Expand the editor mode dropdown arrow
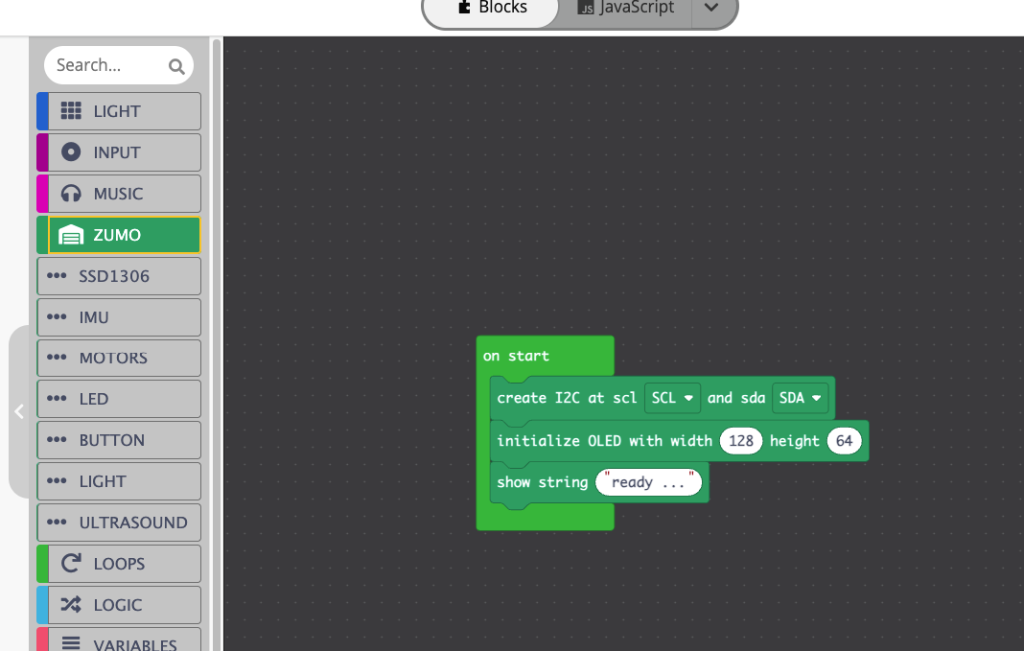Screen dimensions: 1024x651 tap(711, 8)
